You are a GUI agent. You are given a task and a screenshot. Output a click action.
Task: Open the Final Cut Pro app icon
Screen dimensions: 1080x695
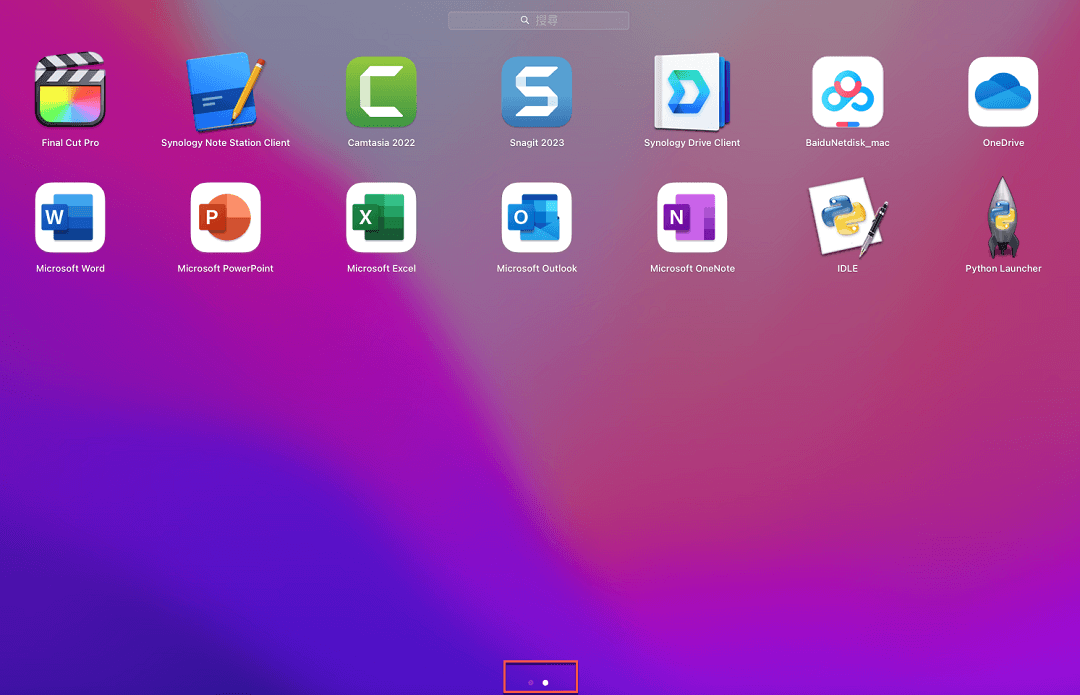(x=70, y=90)
